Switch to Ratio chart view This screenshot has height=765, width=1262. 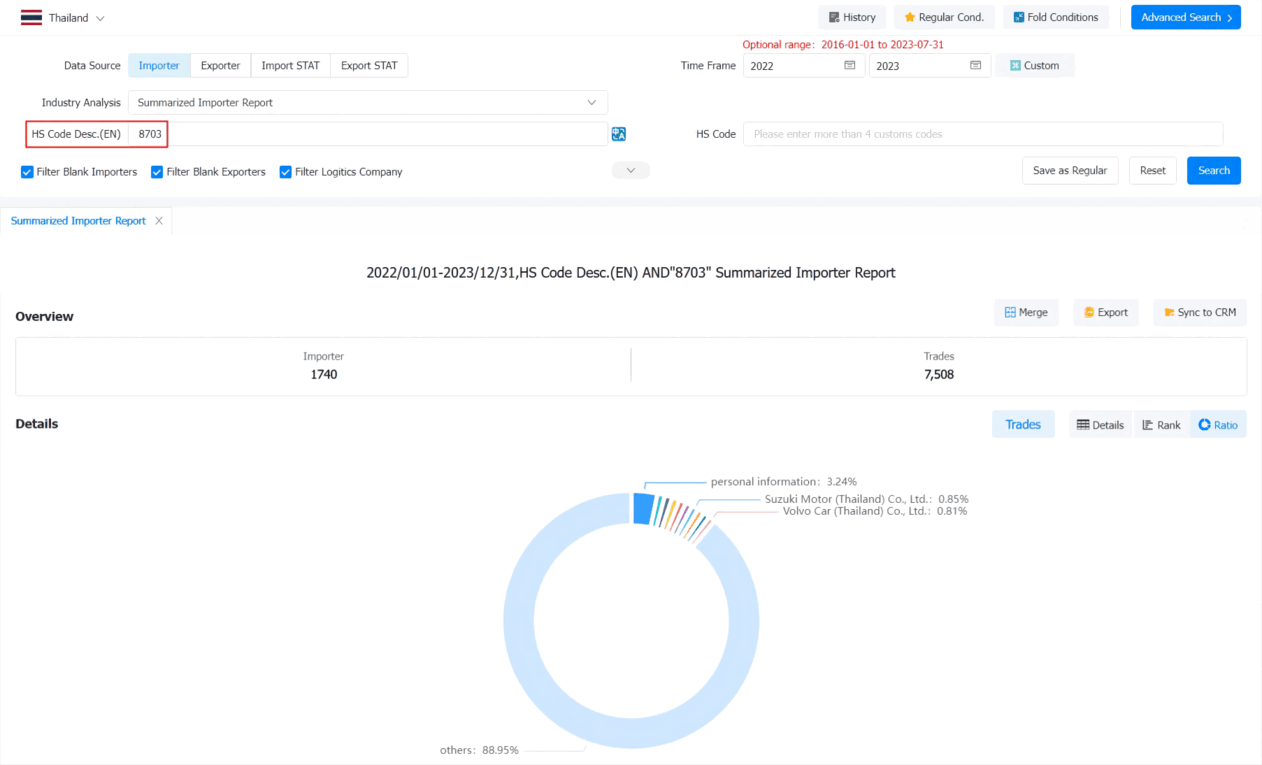pyautogui.click(x=1218, y=425)
